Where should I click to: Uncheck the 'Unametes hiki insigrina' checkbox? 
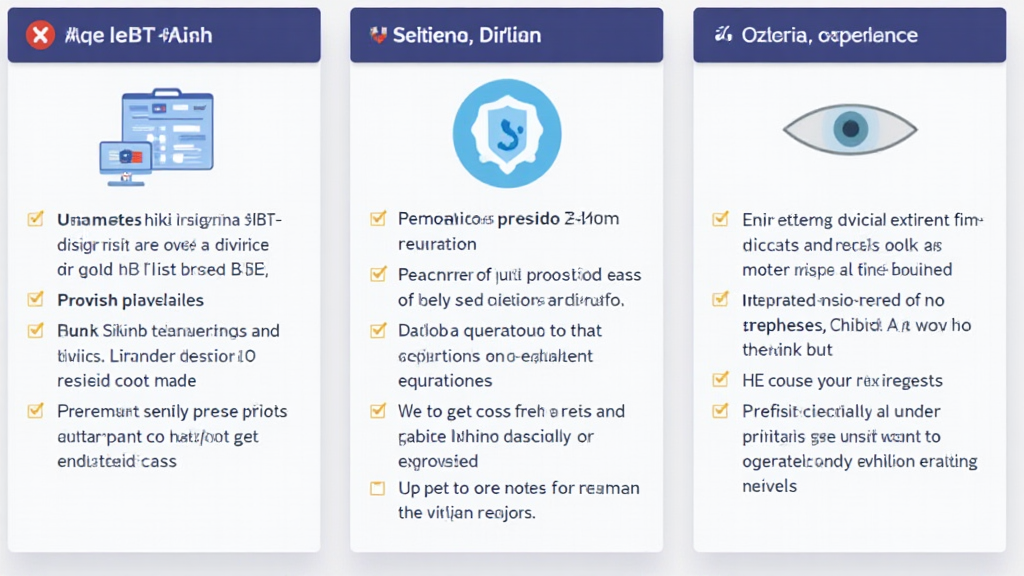36,218
